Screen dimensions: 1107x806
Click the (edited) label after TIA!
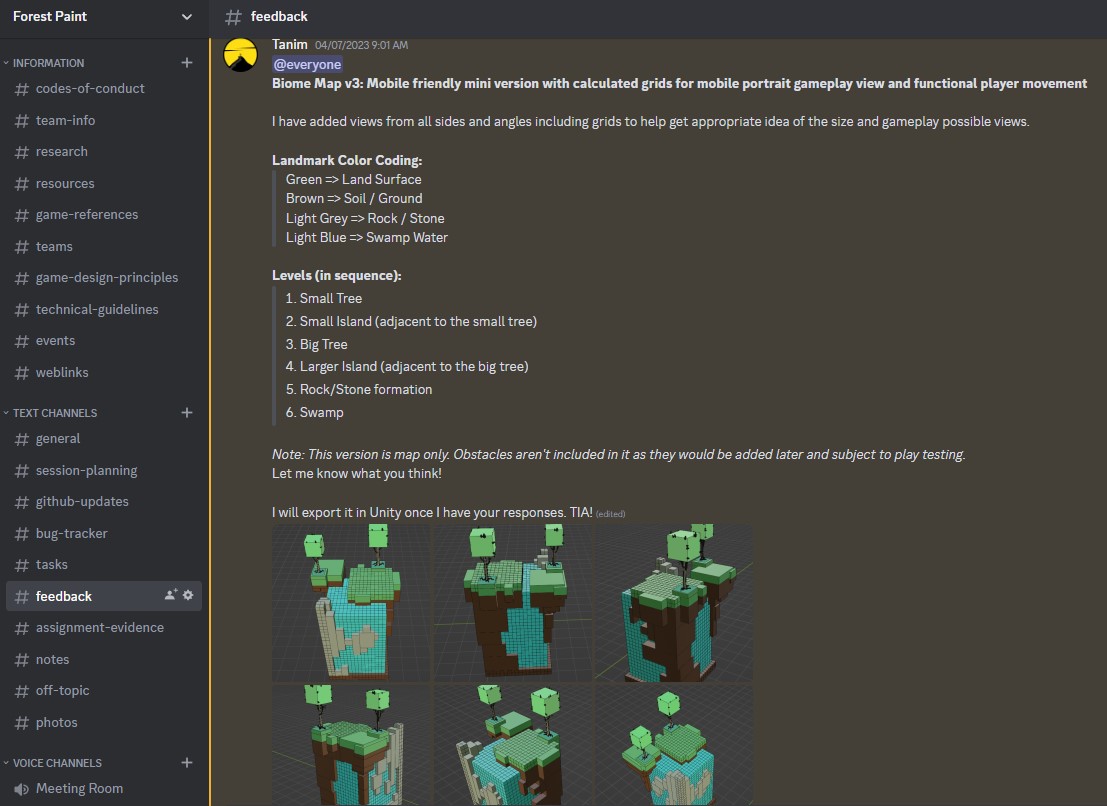[611, 514]
